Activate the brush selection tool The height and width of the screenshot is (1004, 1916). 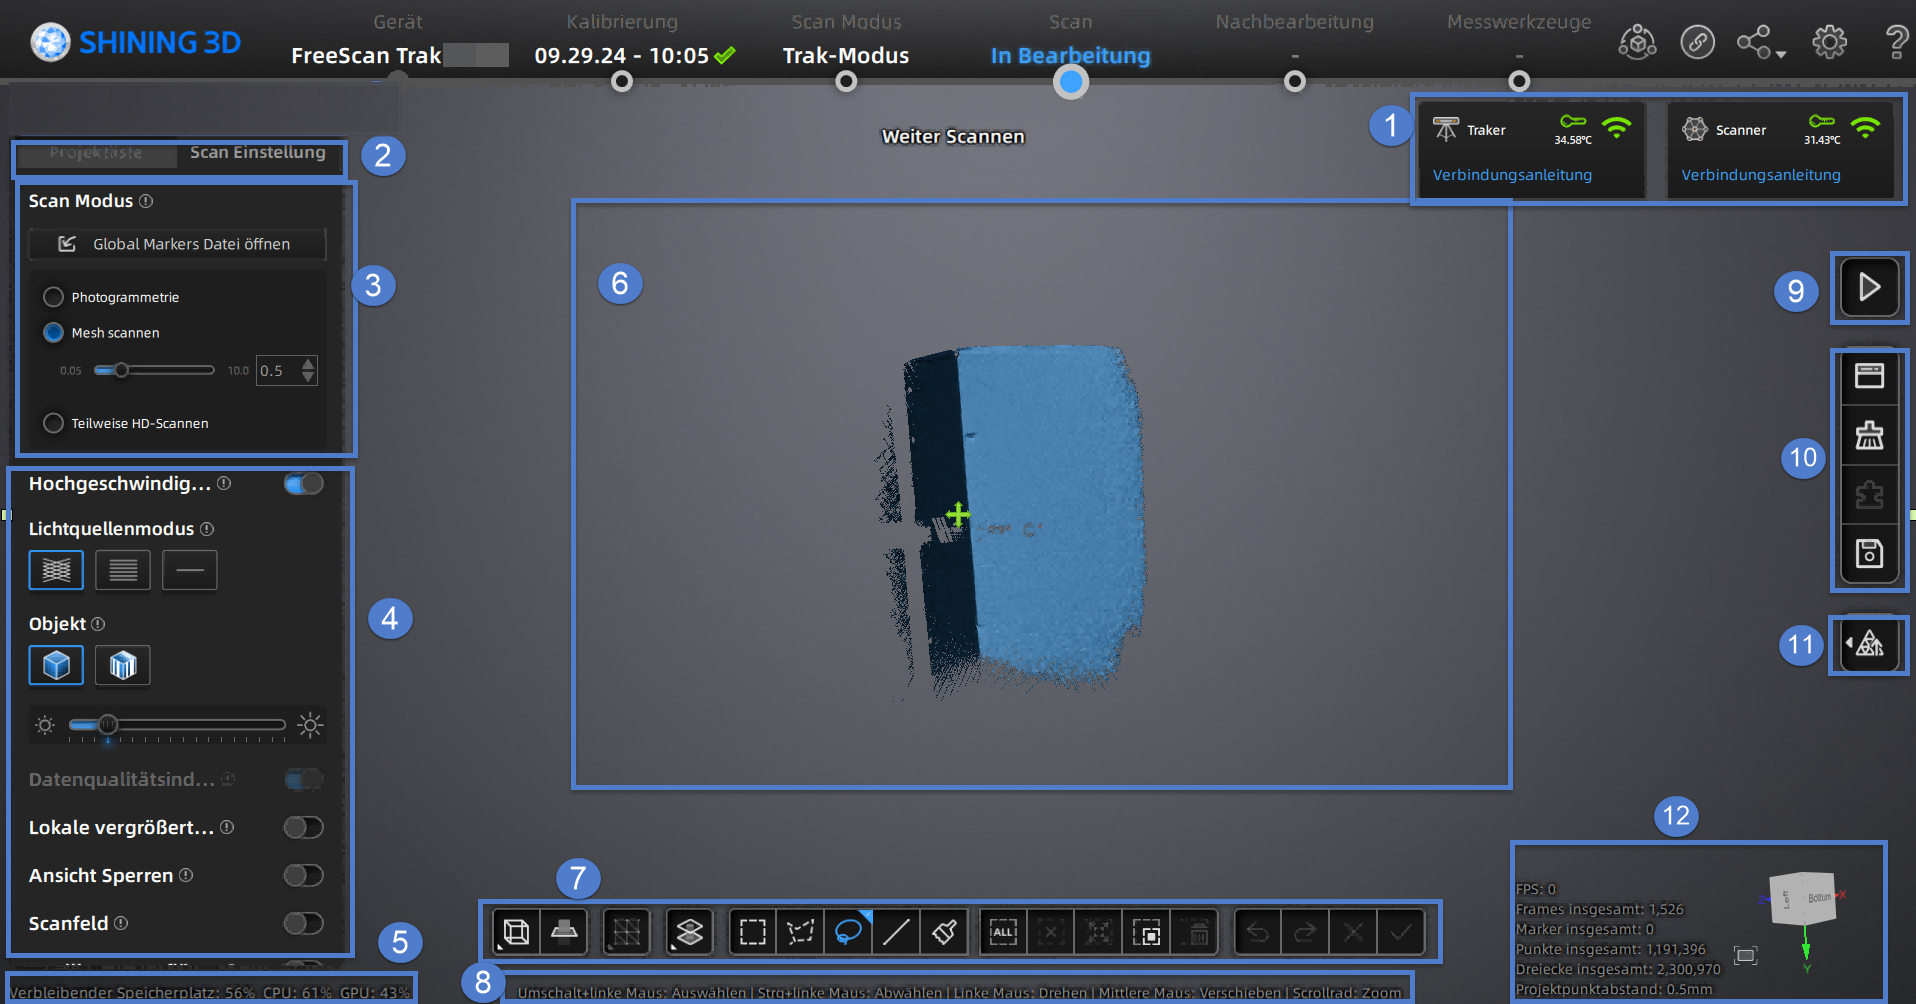pos(944,932)
